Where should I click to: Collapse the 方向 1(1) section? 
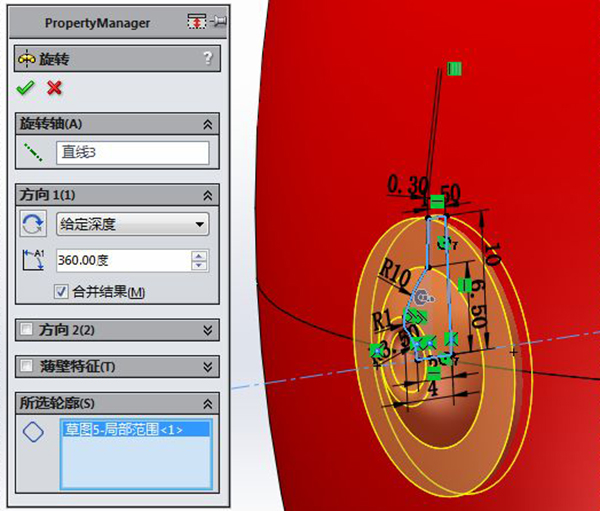(208, 195)
